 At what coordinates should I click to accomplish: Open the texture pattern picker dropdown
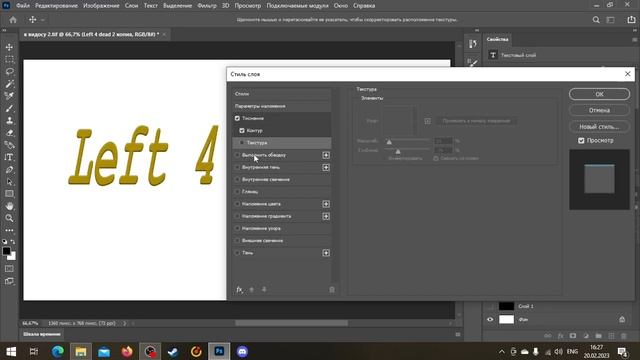tap(415, 121)
